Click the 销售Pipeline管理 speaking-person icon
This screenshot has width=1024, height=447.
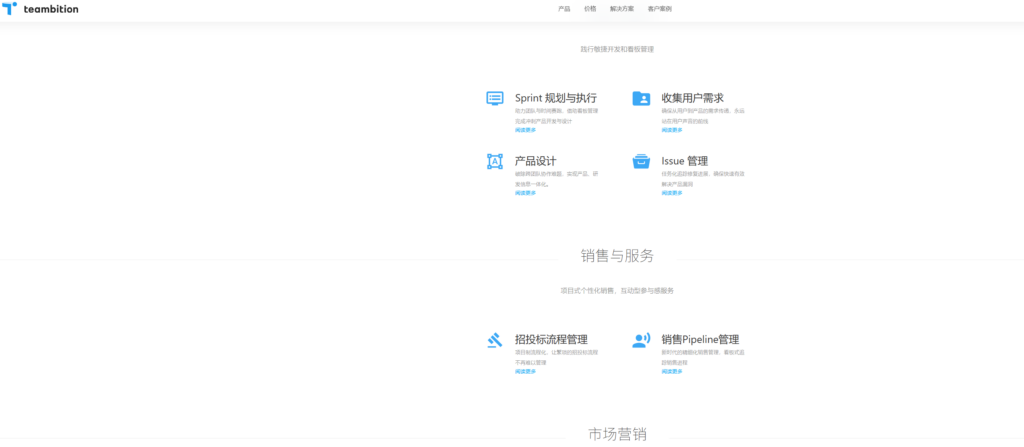(x=641, y=340)
